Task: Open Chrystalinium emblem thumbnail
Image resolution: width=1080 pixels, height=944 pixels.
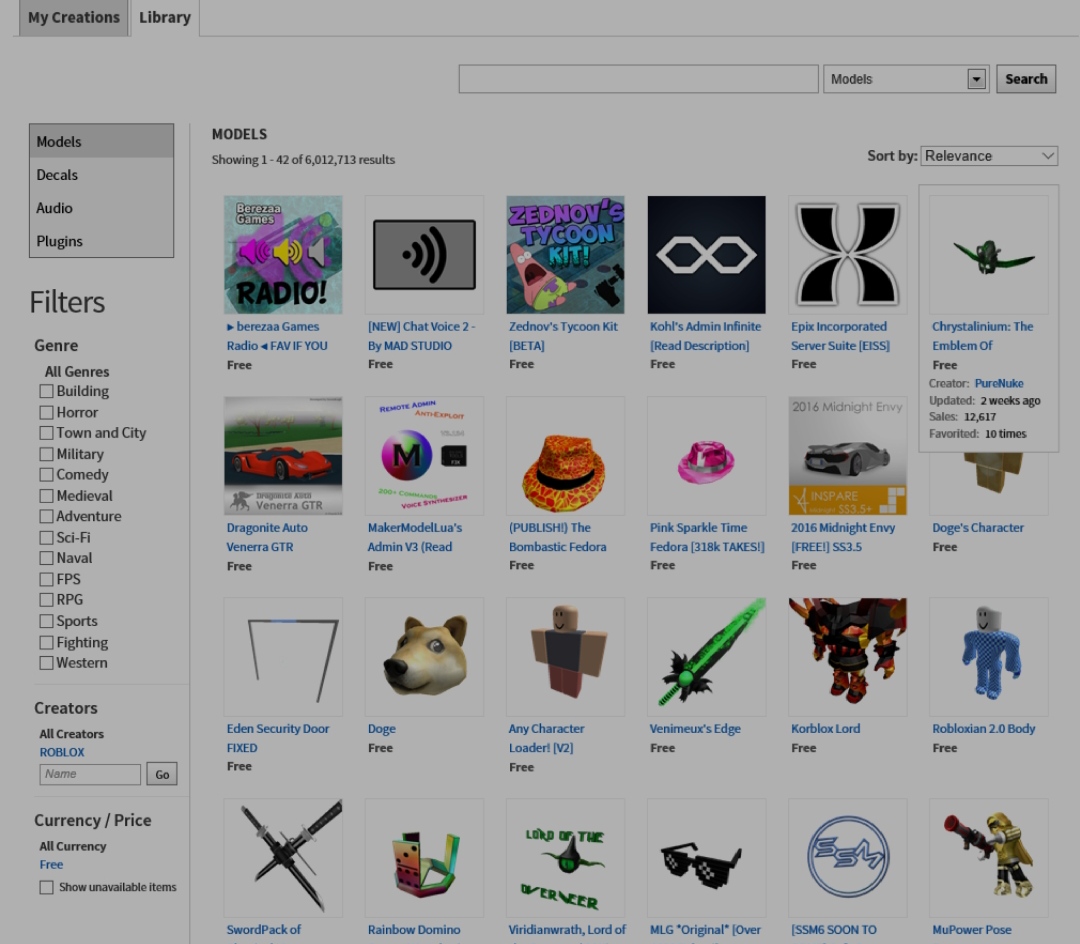Action: click(989, 255)
